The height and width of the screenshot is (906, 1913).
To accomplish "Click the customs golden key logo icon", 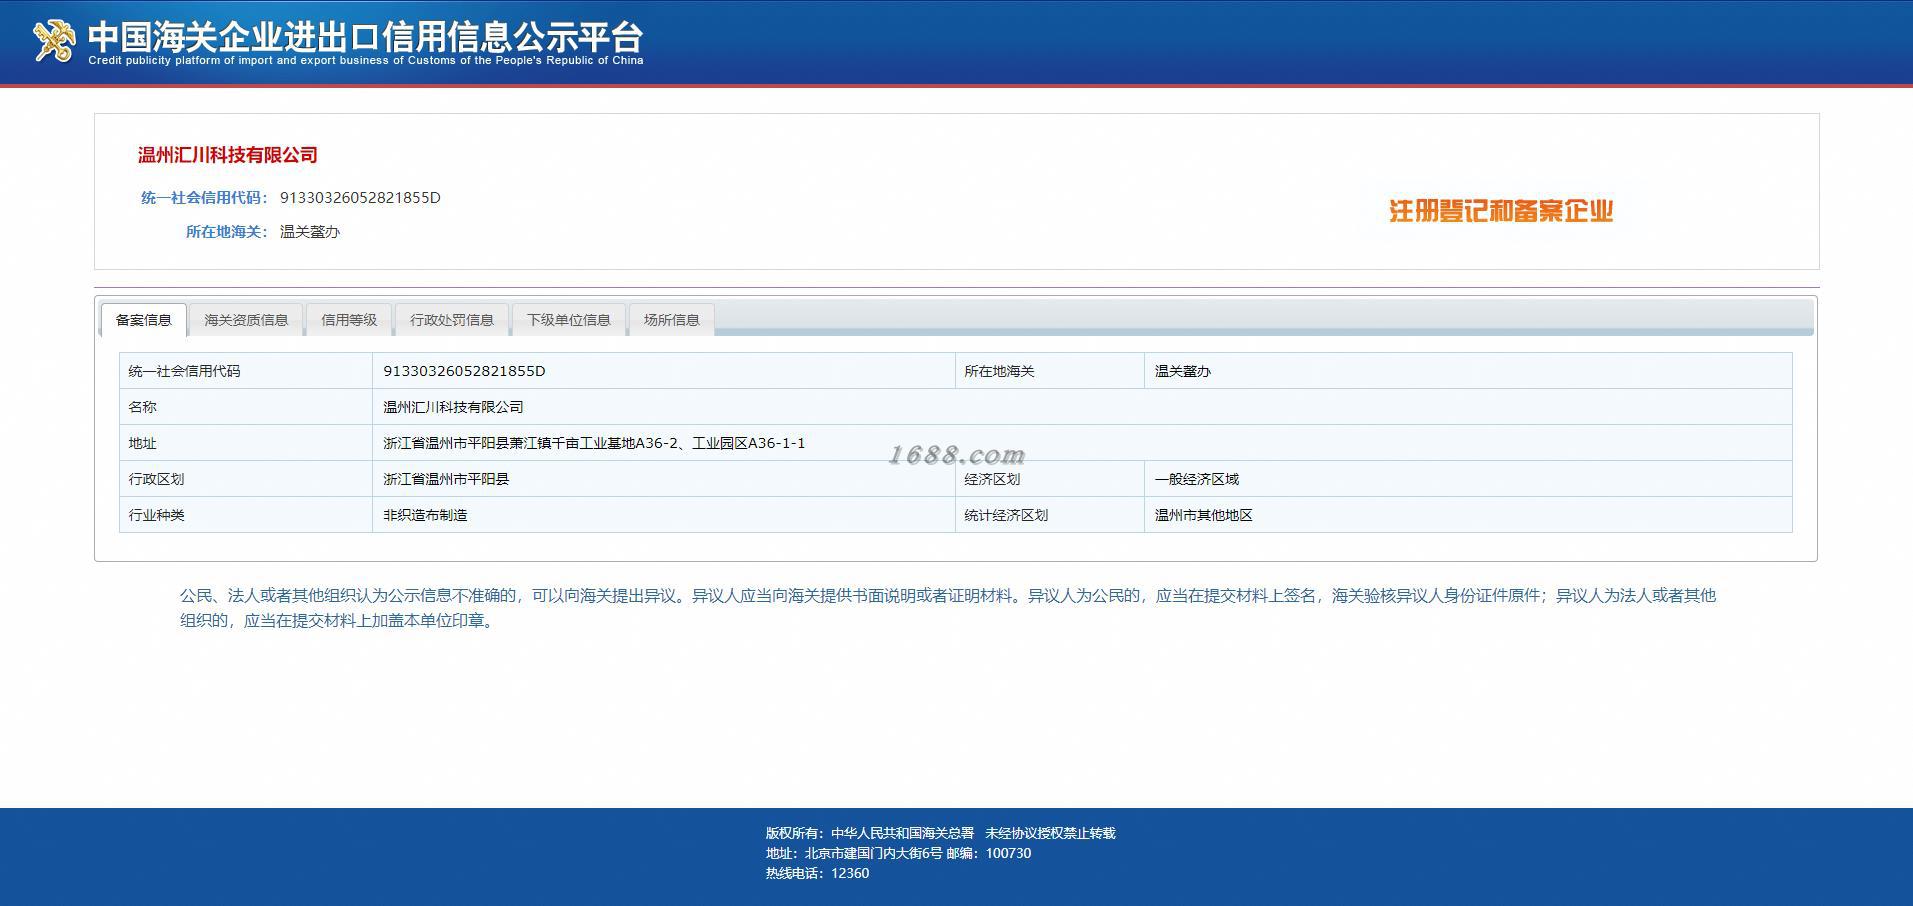I will point(54,41).
